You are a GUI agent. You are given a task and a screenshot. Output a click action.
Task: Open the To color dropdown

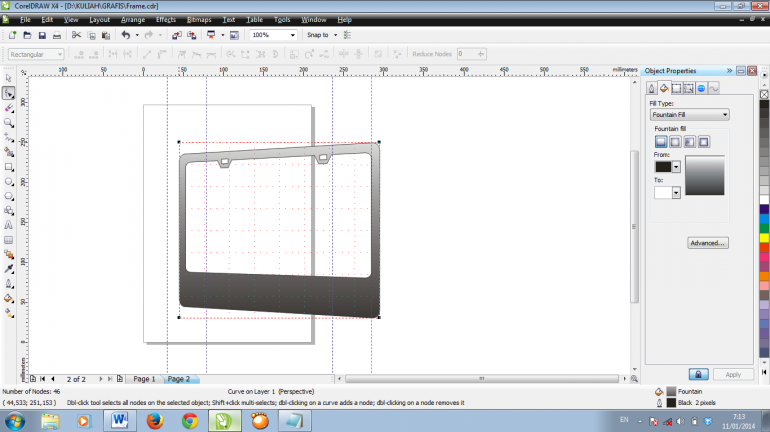(676, 192)
